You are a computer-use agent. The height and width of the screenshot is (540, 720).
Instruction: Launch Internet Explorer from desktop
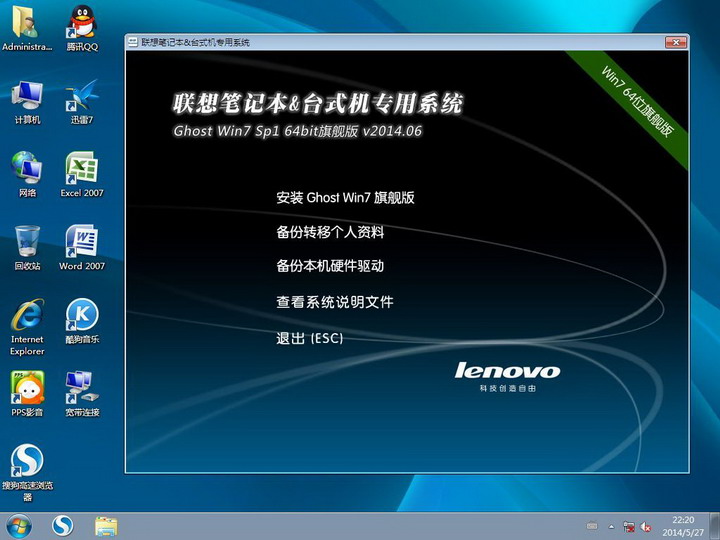pyautogui.click(x=27, y=318)
